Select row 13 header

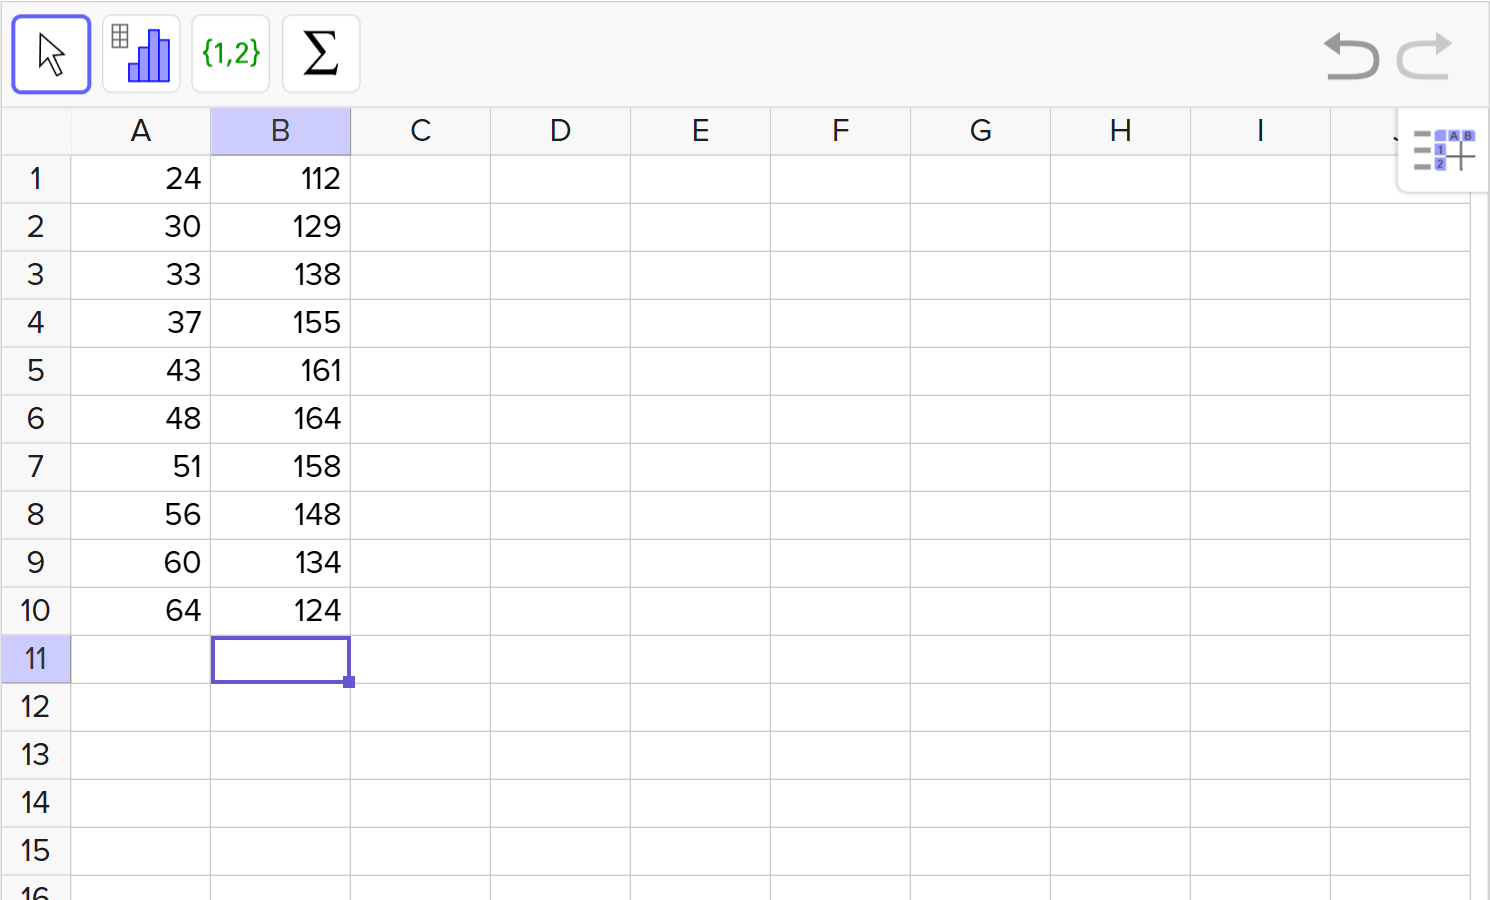click(36, 755)
